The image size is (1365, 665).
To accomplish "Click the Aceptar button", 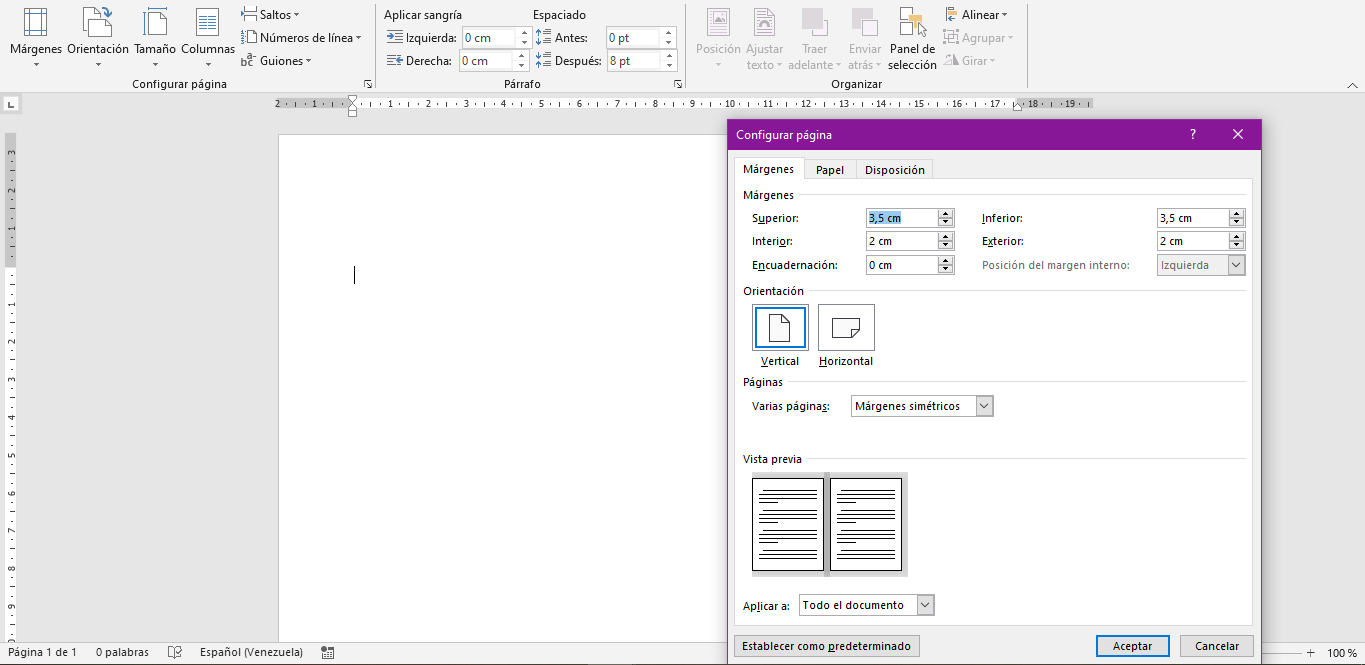I will (1132, 646).
